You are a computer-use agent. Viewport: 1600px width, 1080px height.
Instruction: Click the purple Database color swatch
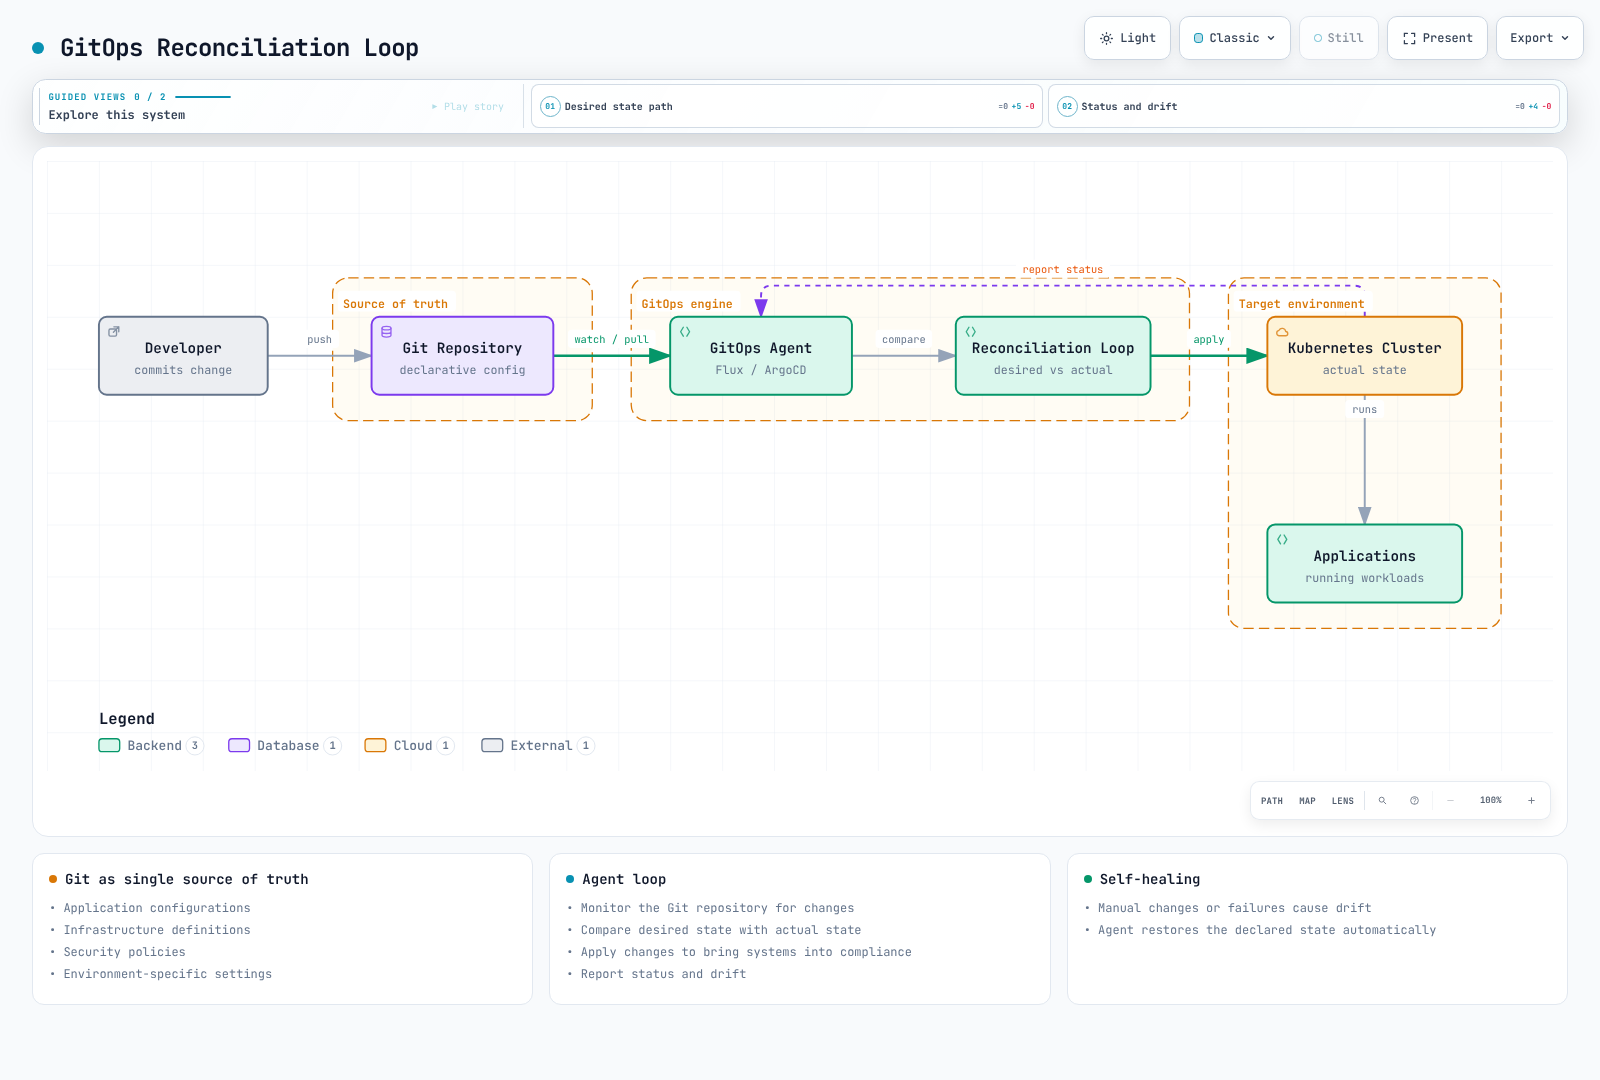click(x=239, y=745)
